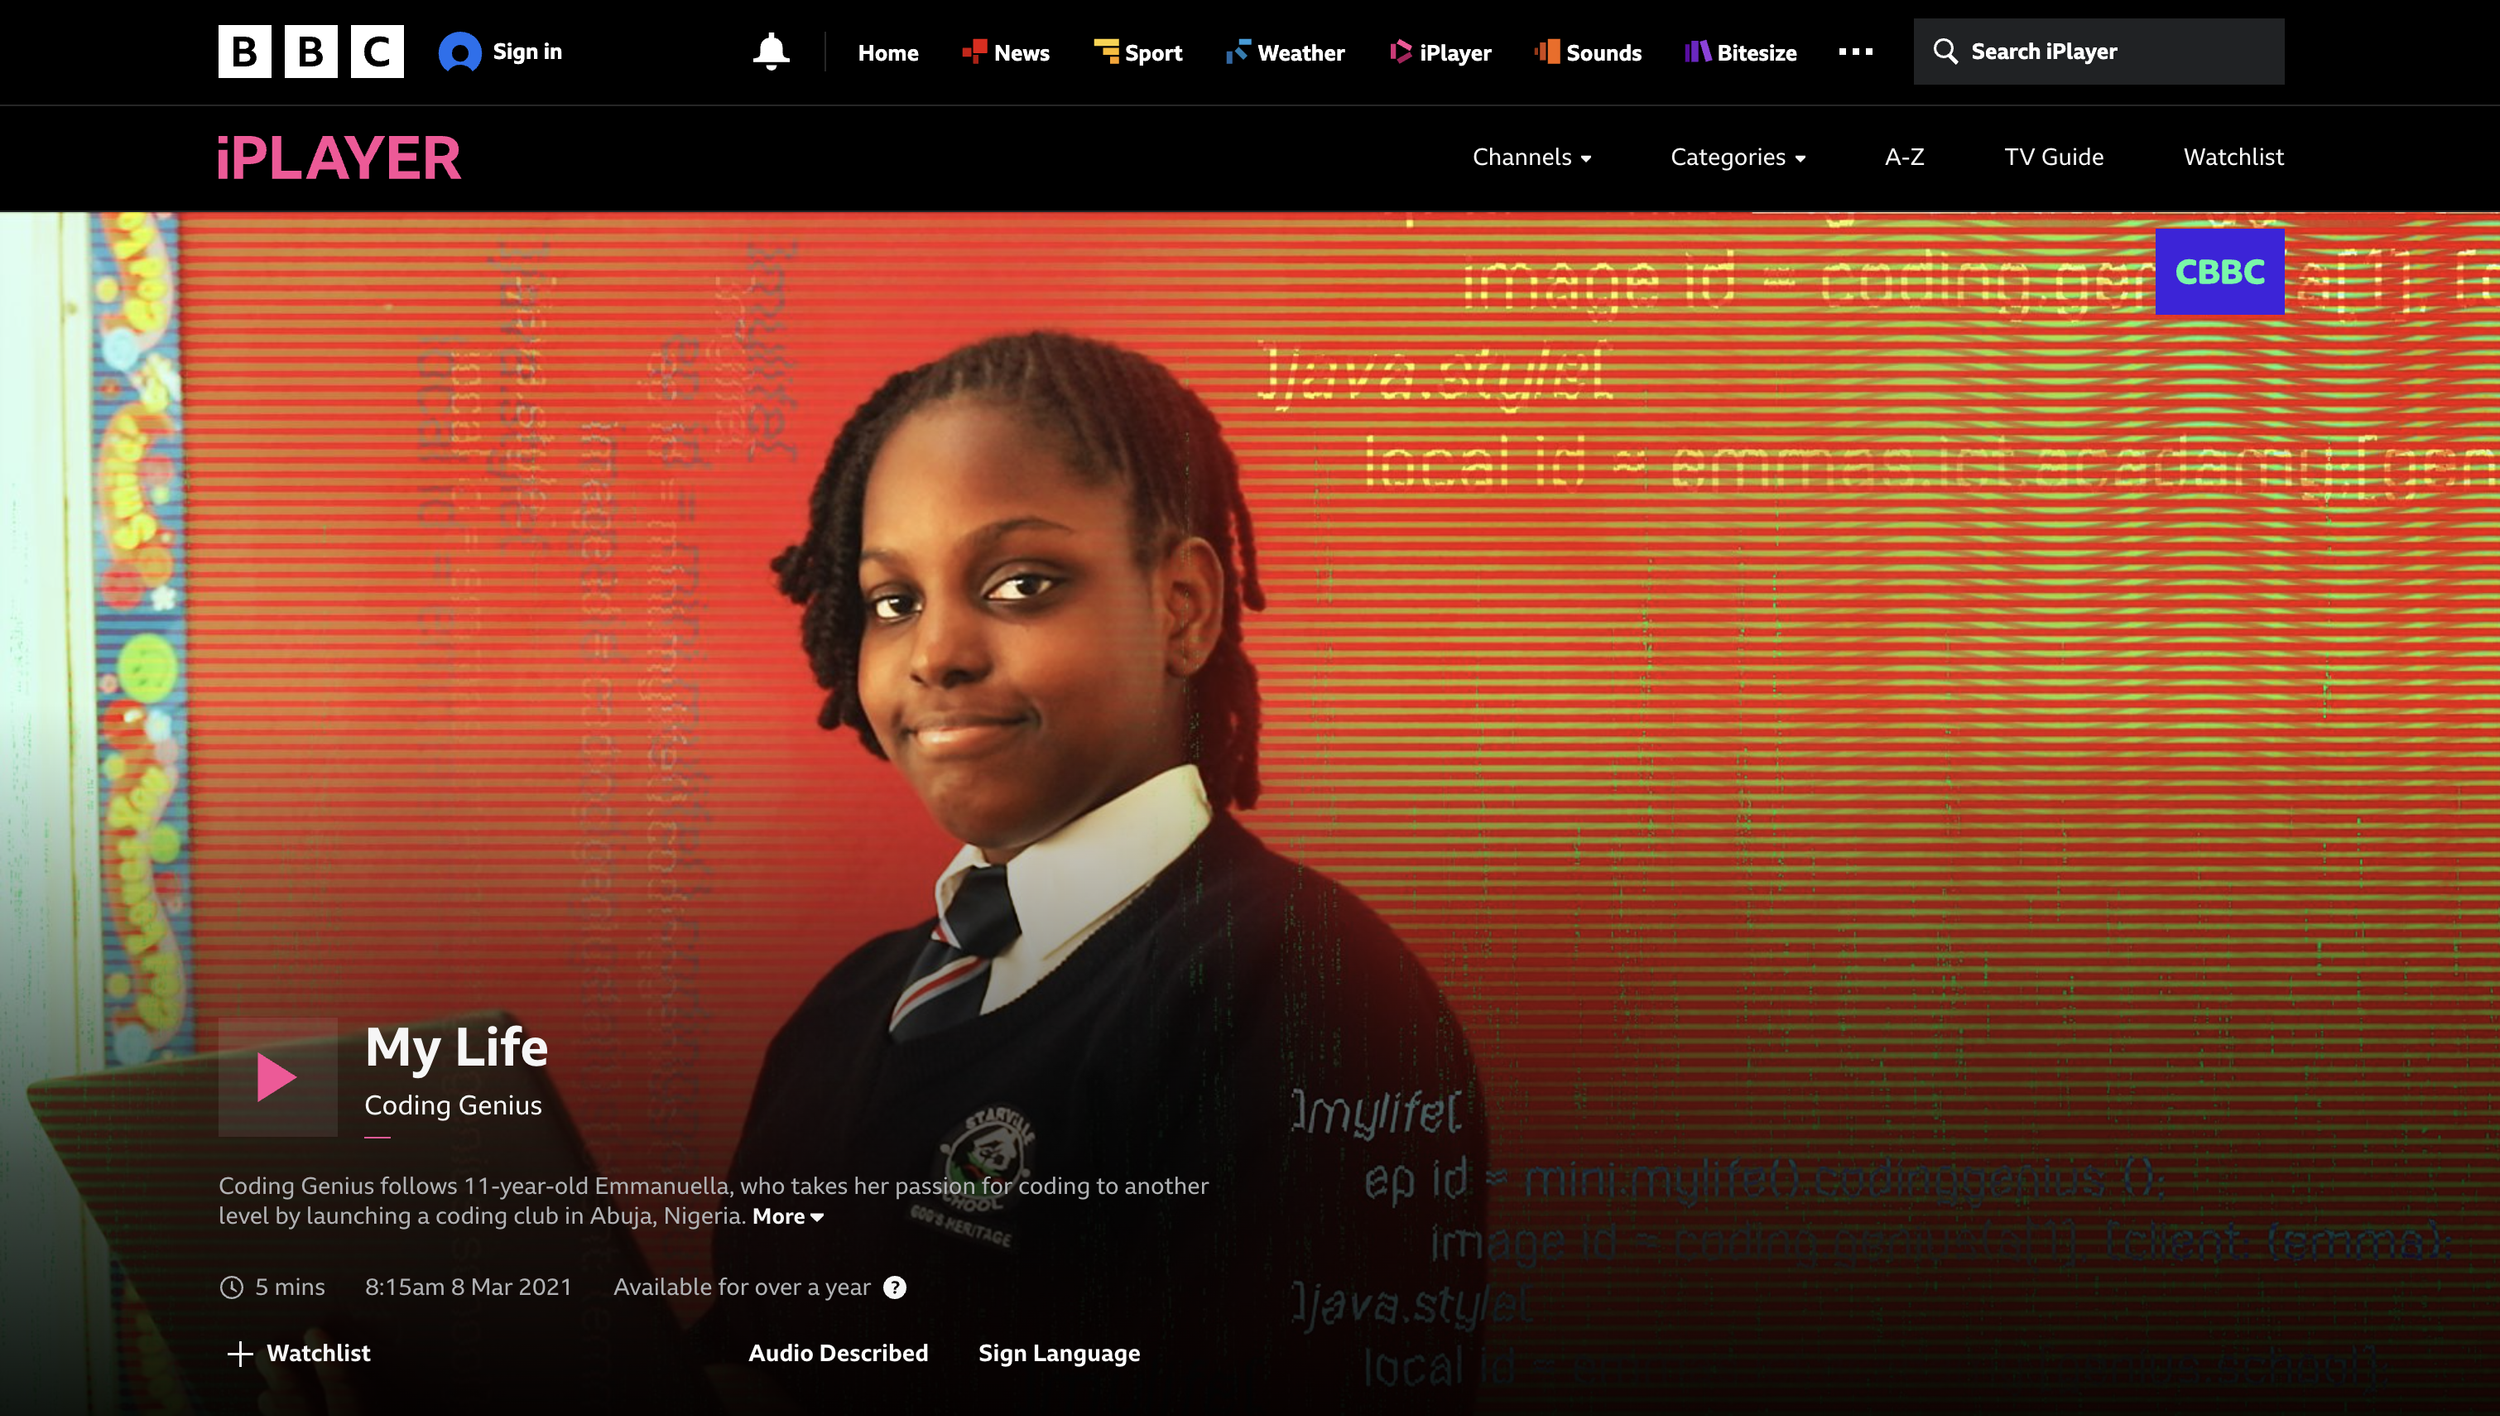The width and height of the screenshot is (2500, 1416).
Task: Click the pink iPLAYER logo
Action: pos(339,159)
